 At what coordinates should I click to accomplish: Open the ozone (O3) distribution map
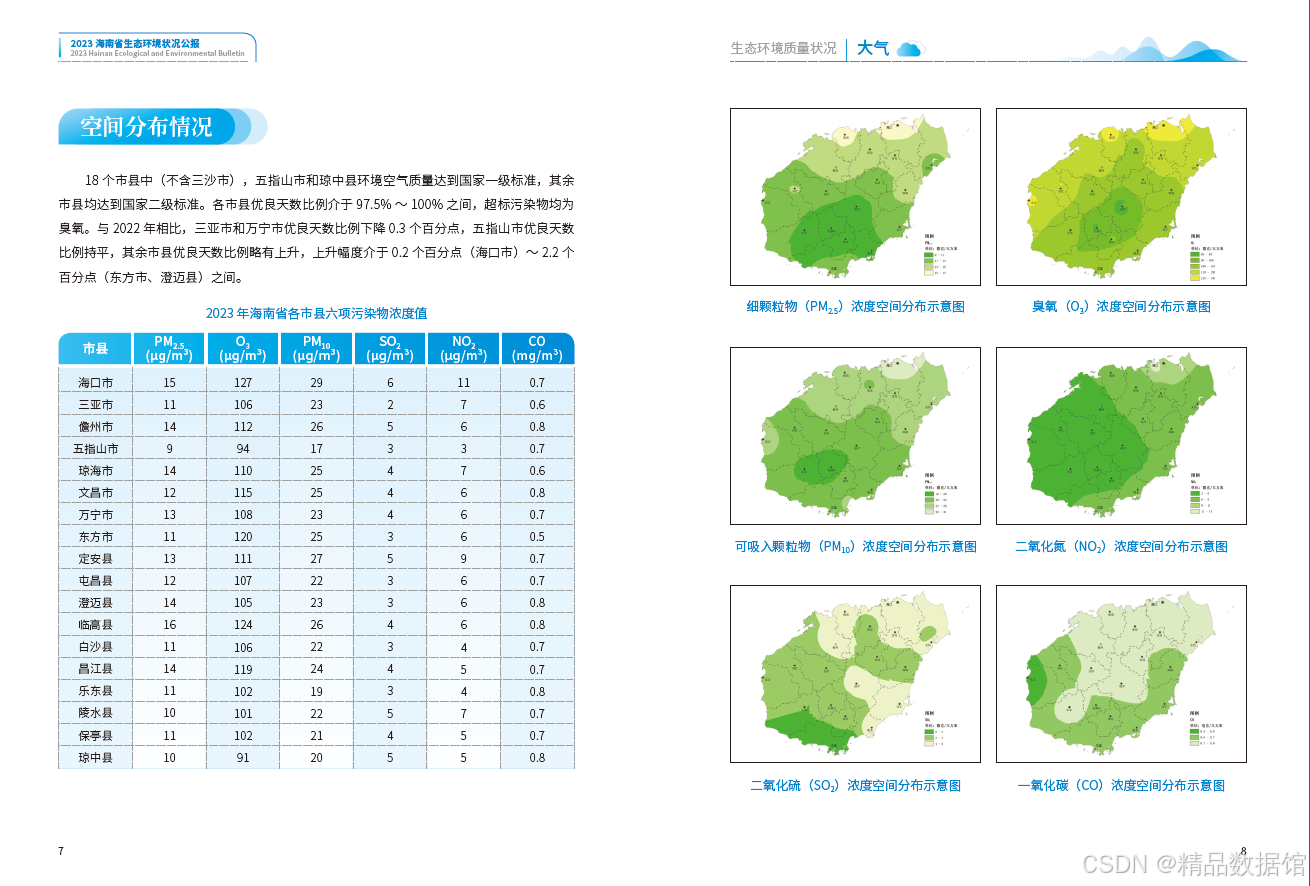click(x=1121, y=197)
